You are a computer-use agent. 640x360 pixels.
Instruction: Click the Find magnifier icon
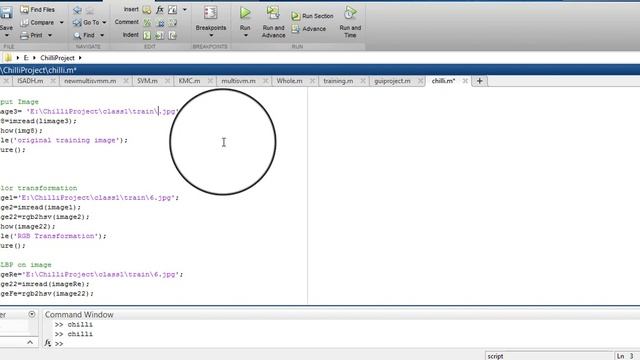tap(77, 36)
